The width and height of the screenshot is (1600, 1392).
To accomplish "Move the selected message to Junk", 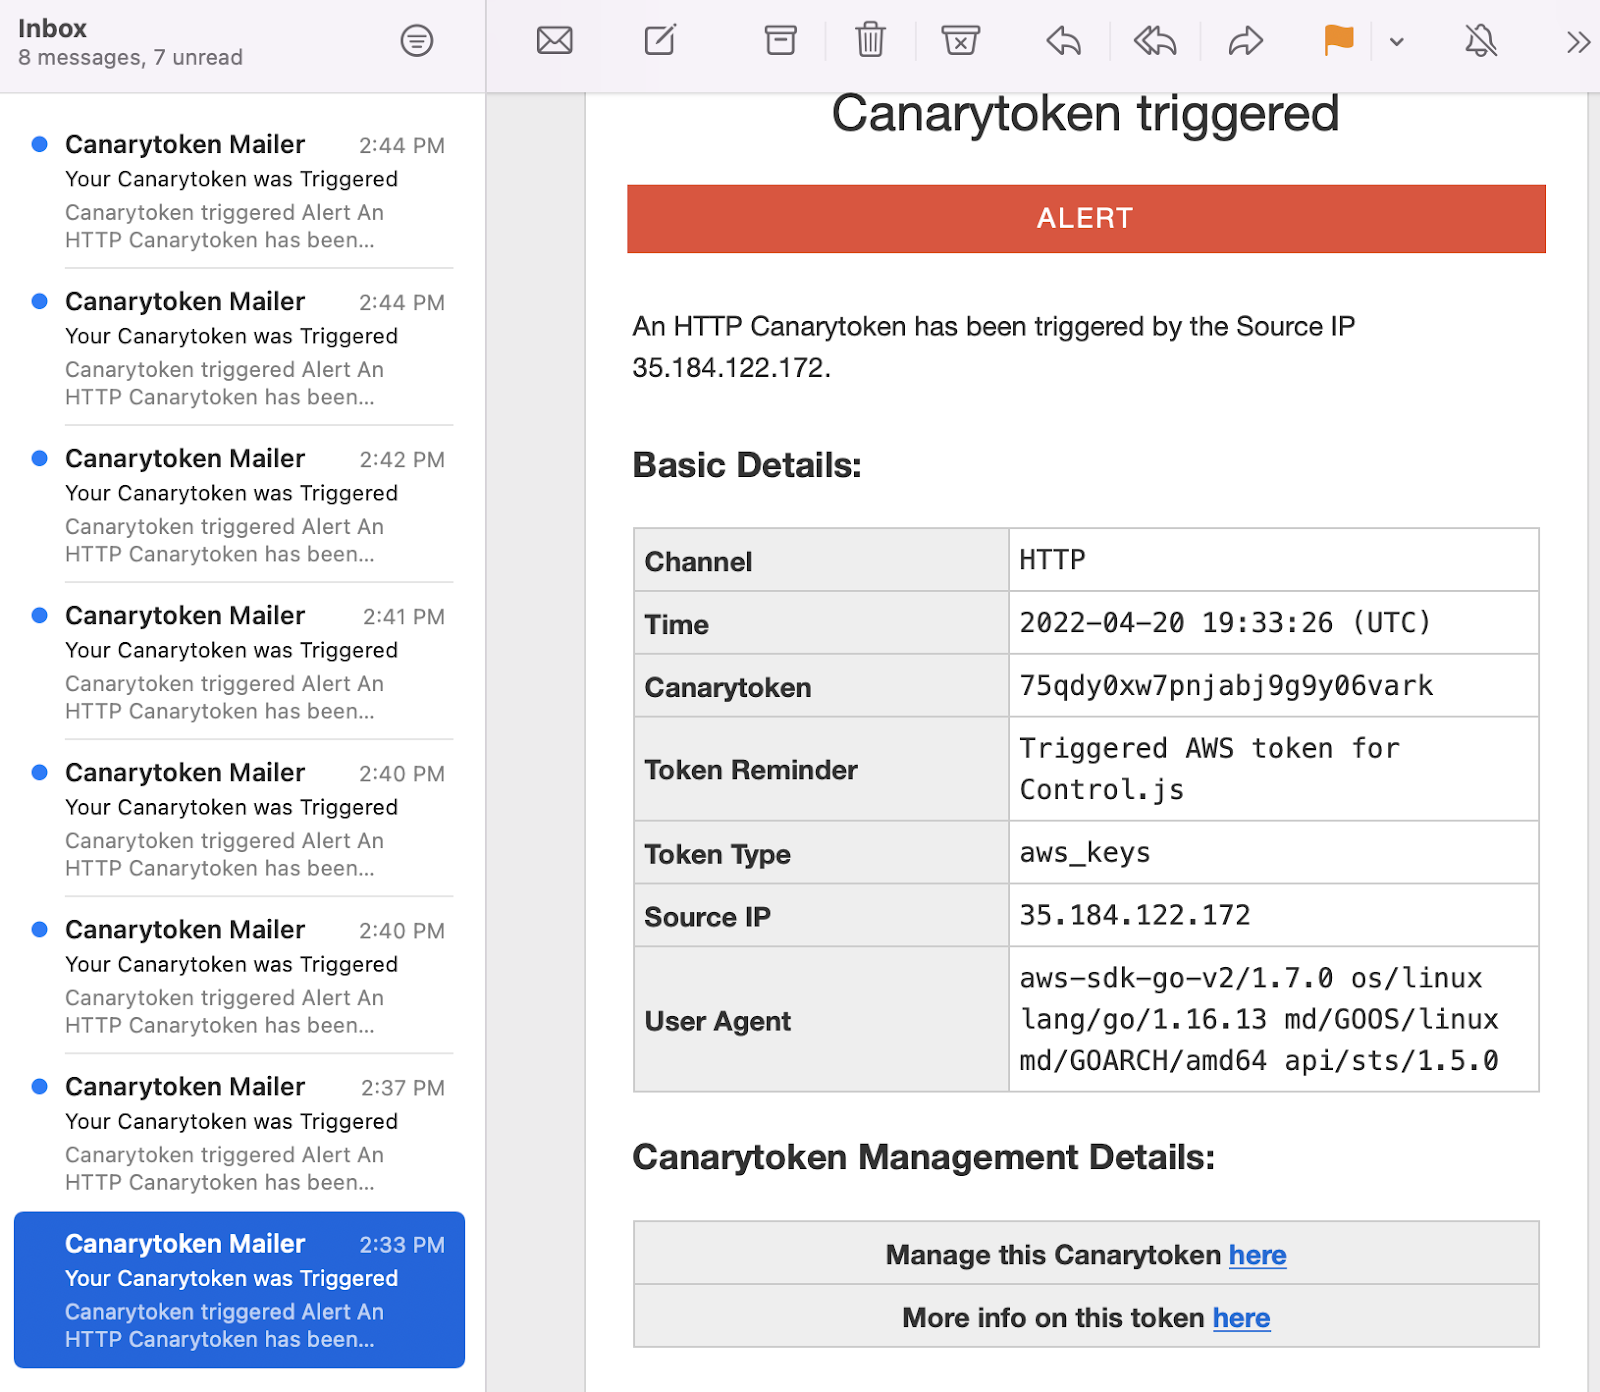I will 960,40.
